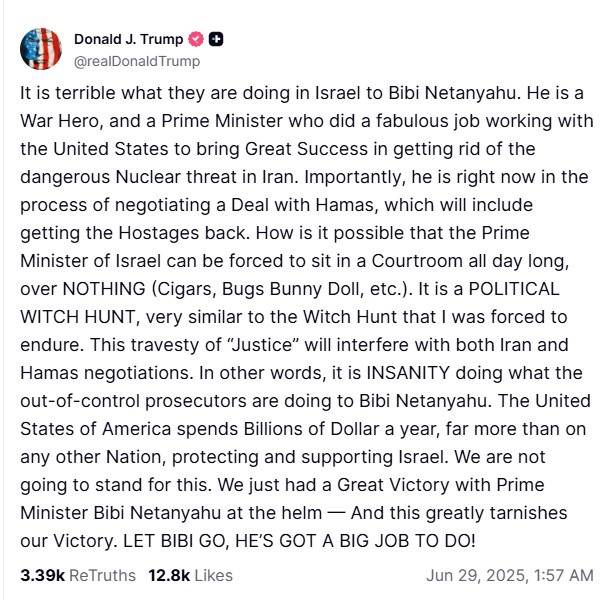
Task: View the 3.39k ReTruths list
Action: [78, 575]
